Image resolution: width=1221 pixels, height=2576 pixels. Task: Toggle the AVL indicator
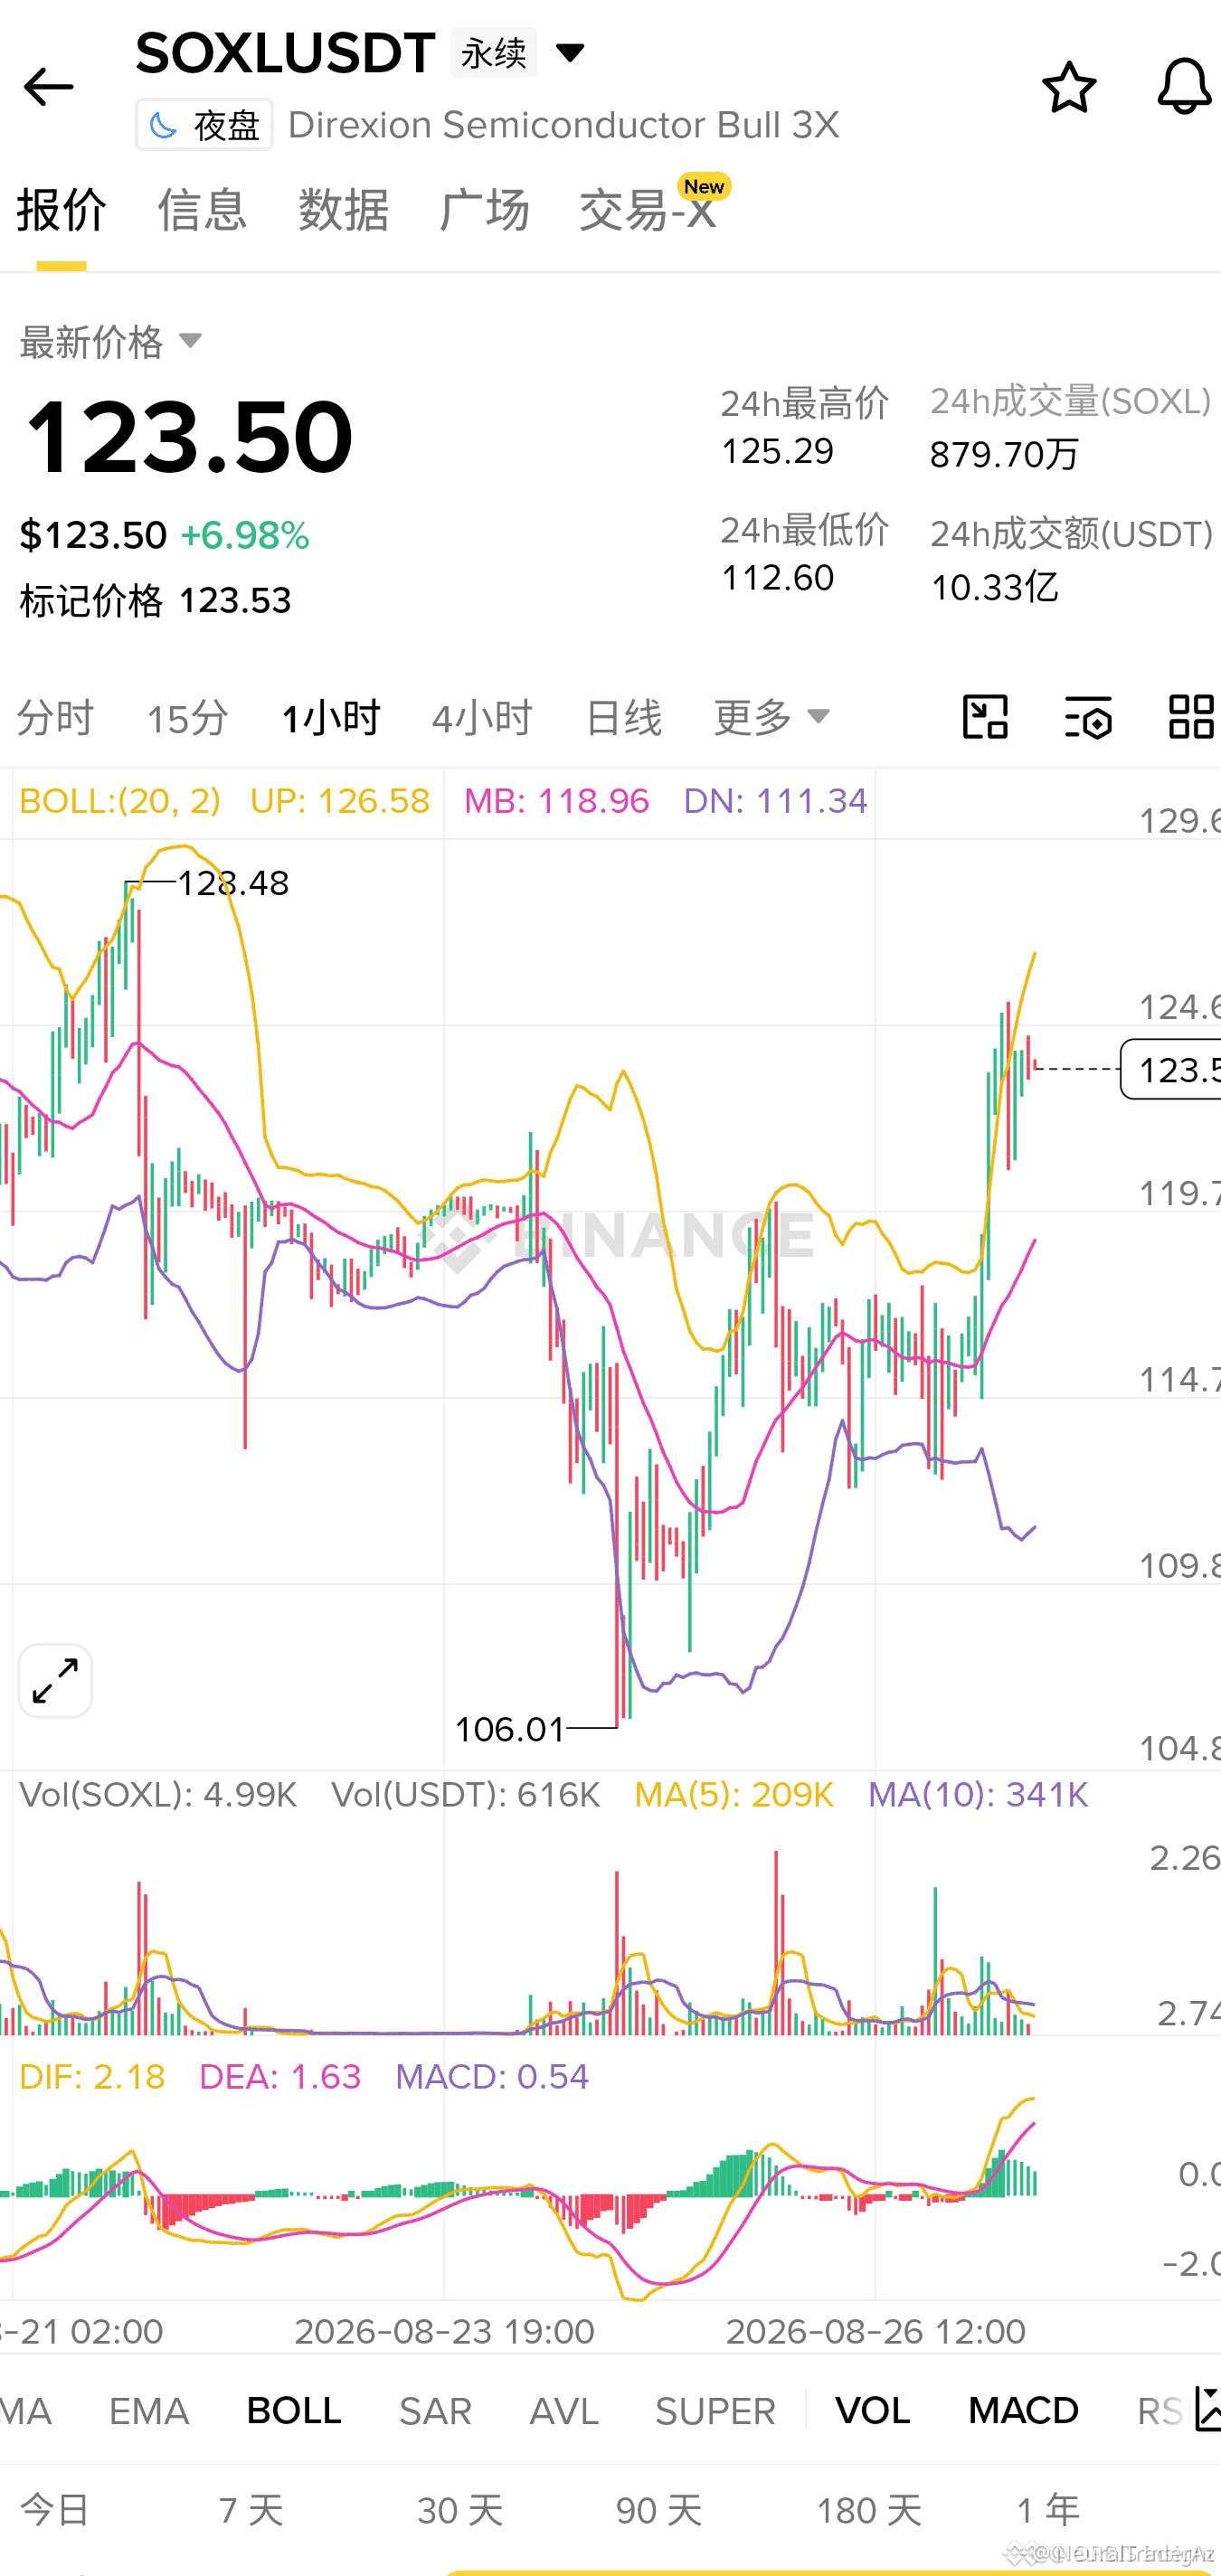[x=564, y=2411]
